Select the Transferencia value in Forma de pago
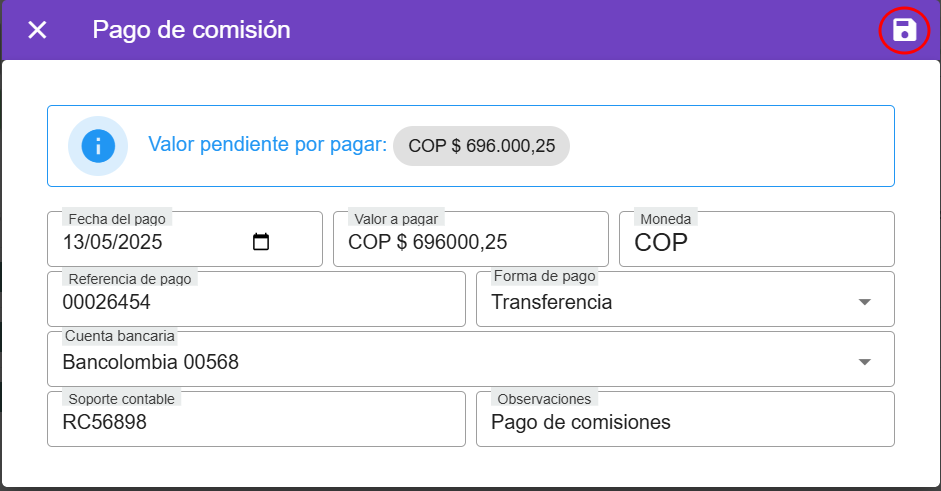The image size is (941, 491). coord(552,302)
